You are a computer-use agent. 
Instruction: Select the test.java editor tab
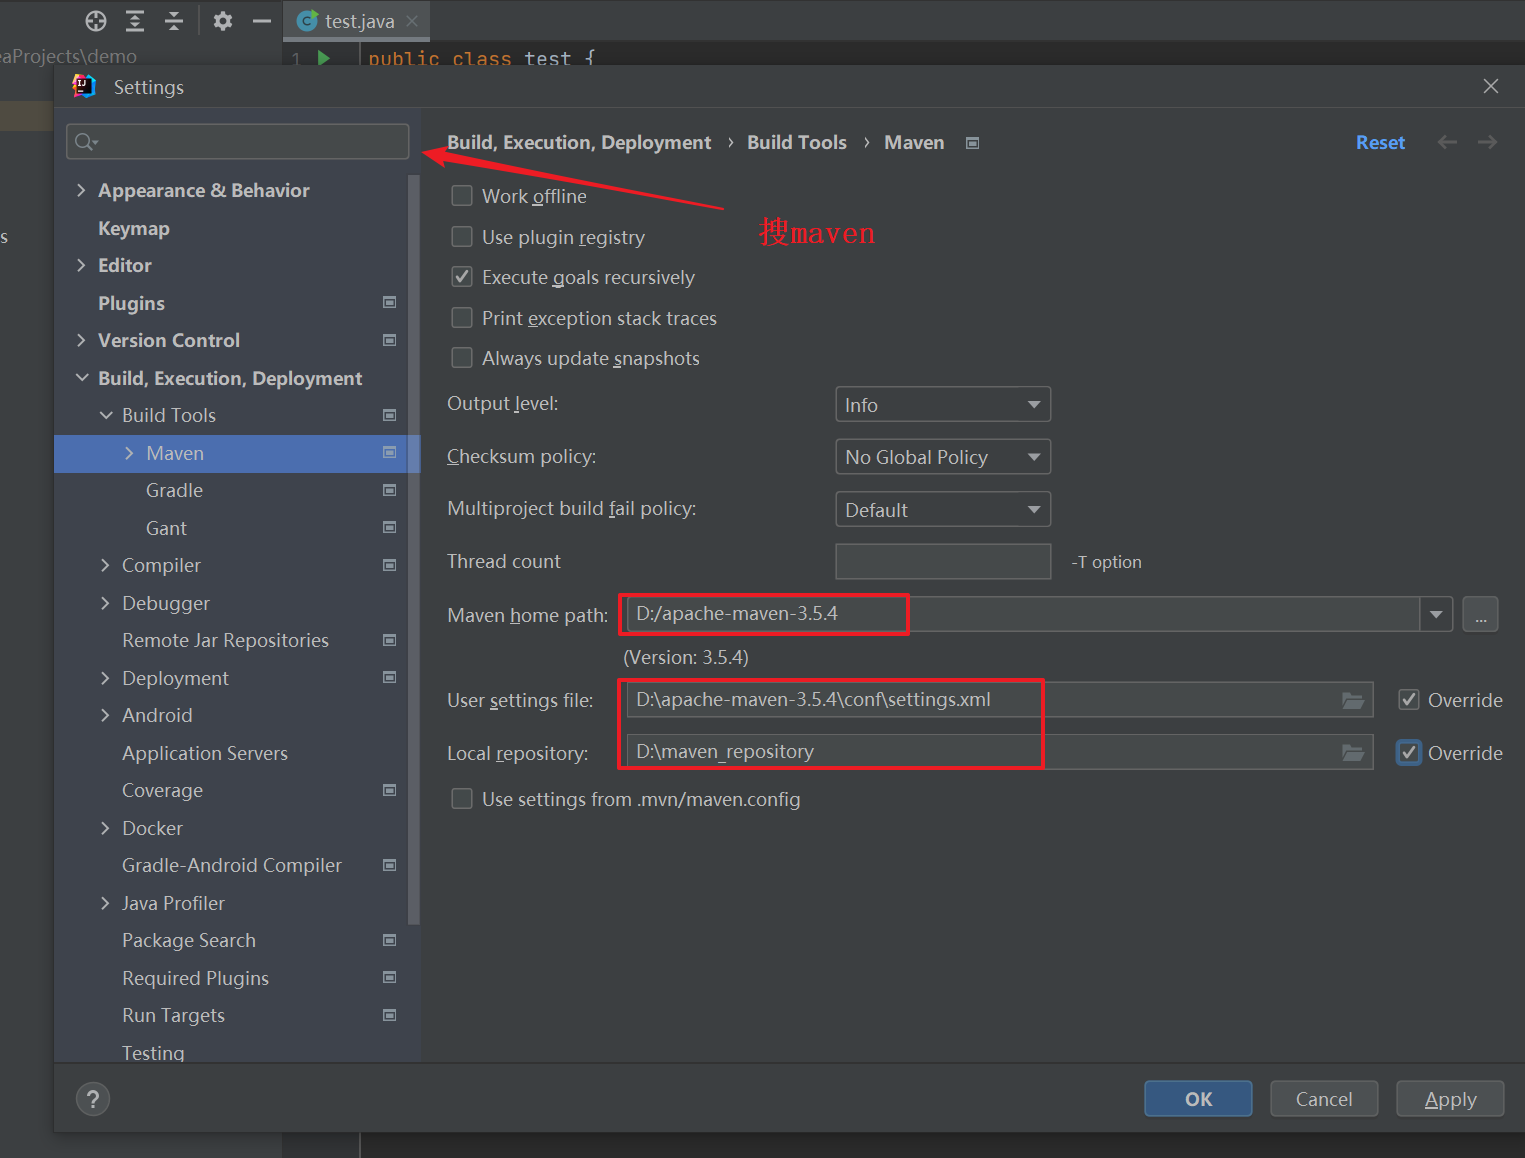[x=358, y=21]
